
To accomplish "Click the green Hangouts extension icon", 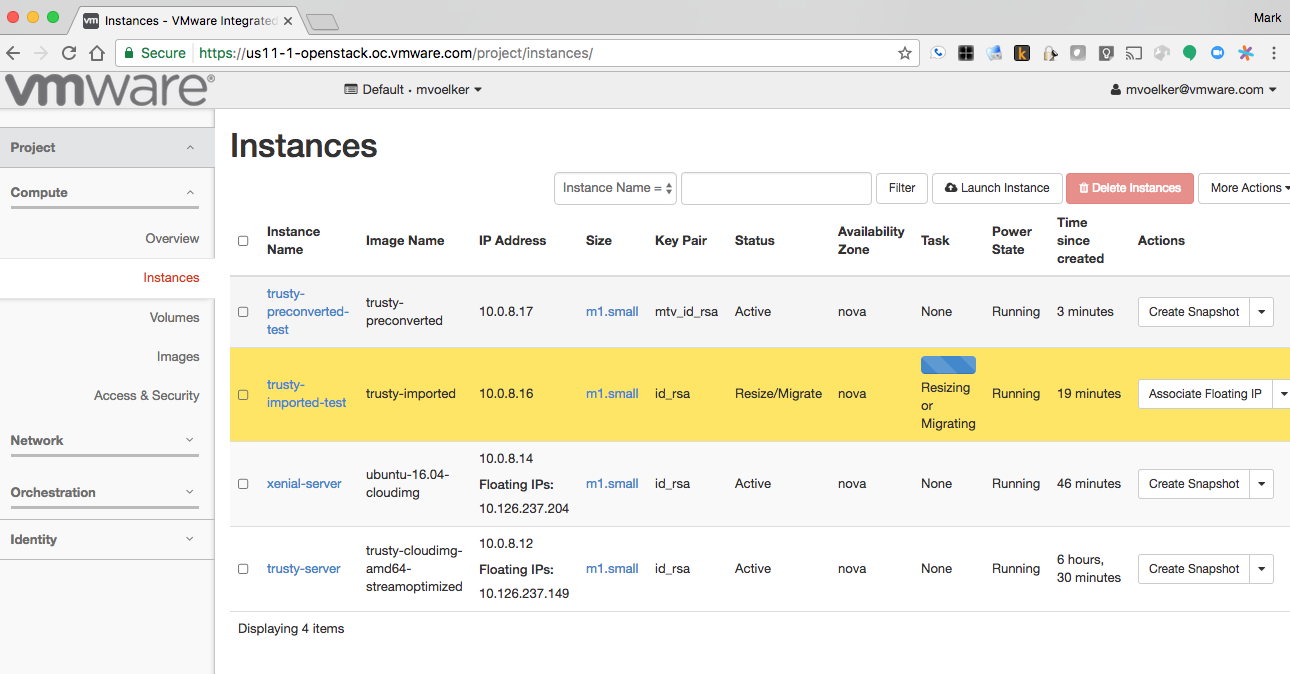I will (x=1190, y=53).
